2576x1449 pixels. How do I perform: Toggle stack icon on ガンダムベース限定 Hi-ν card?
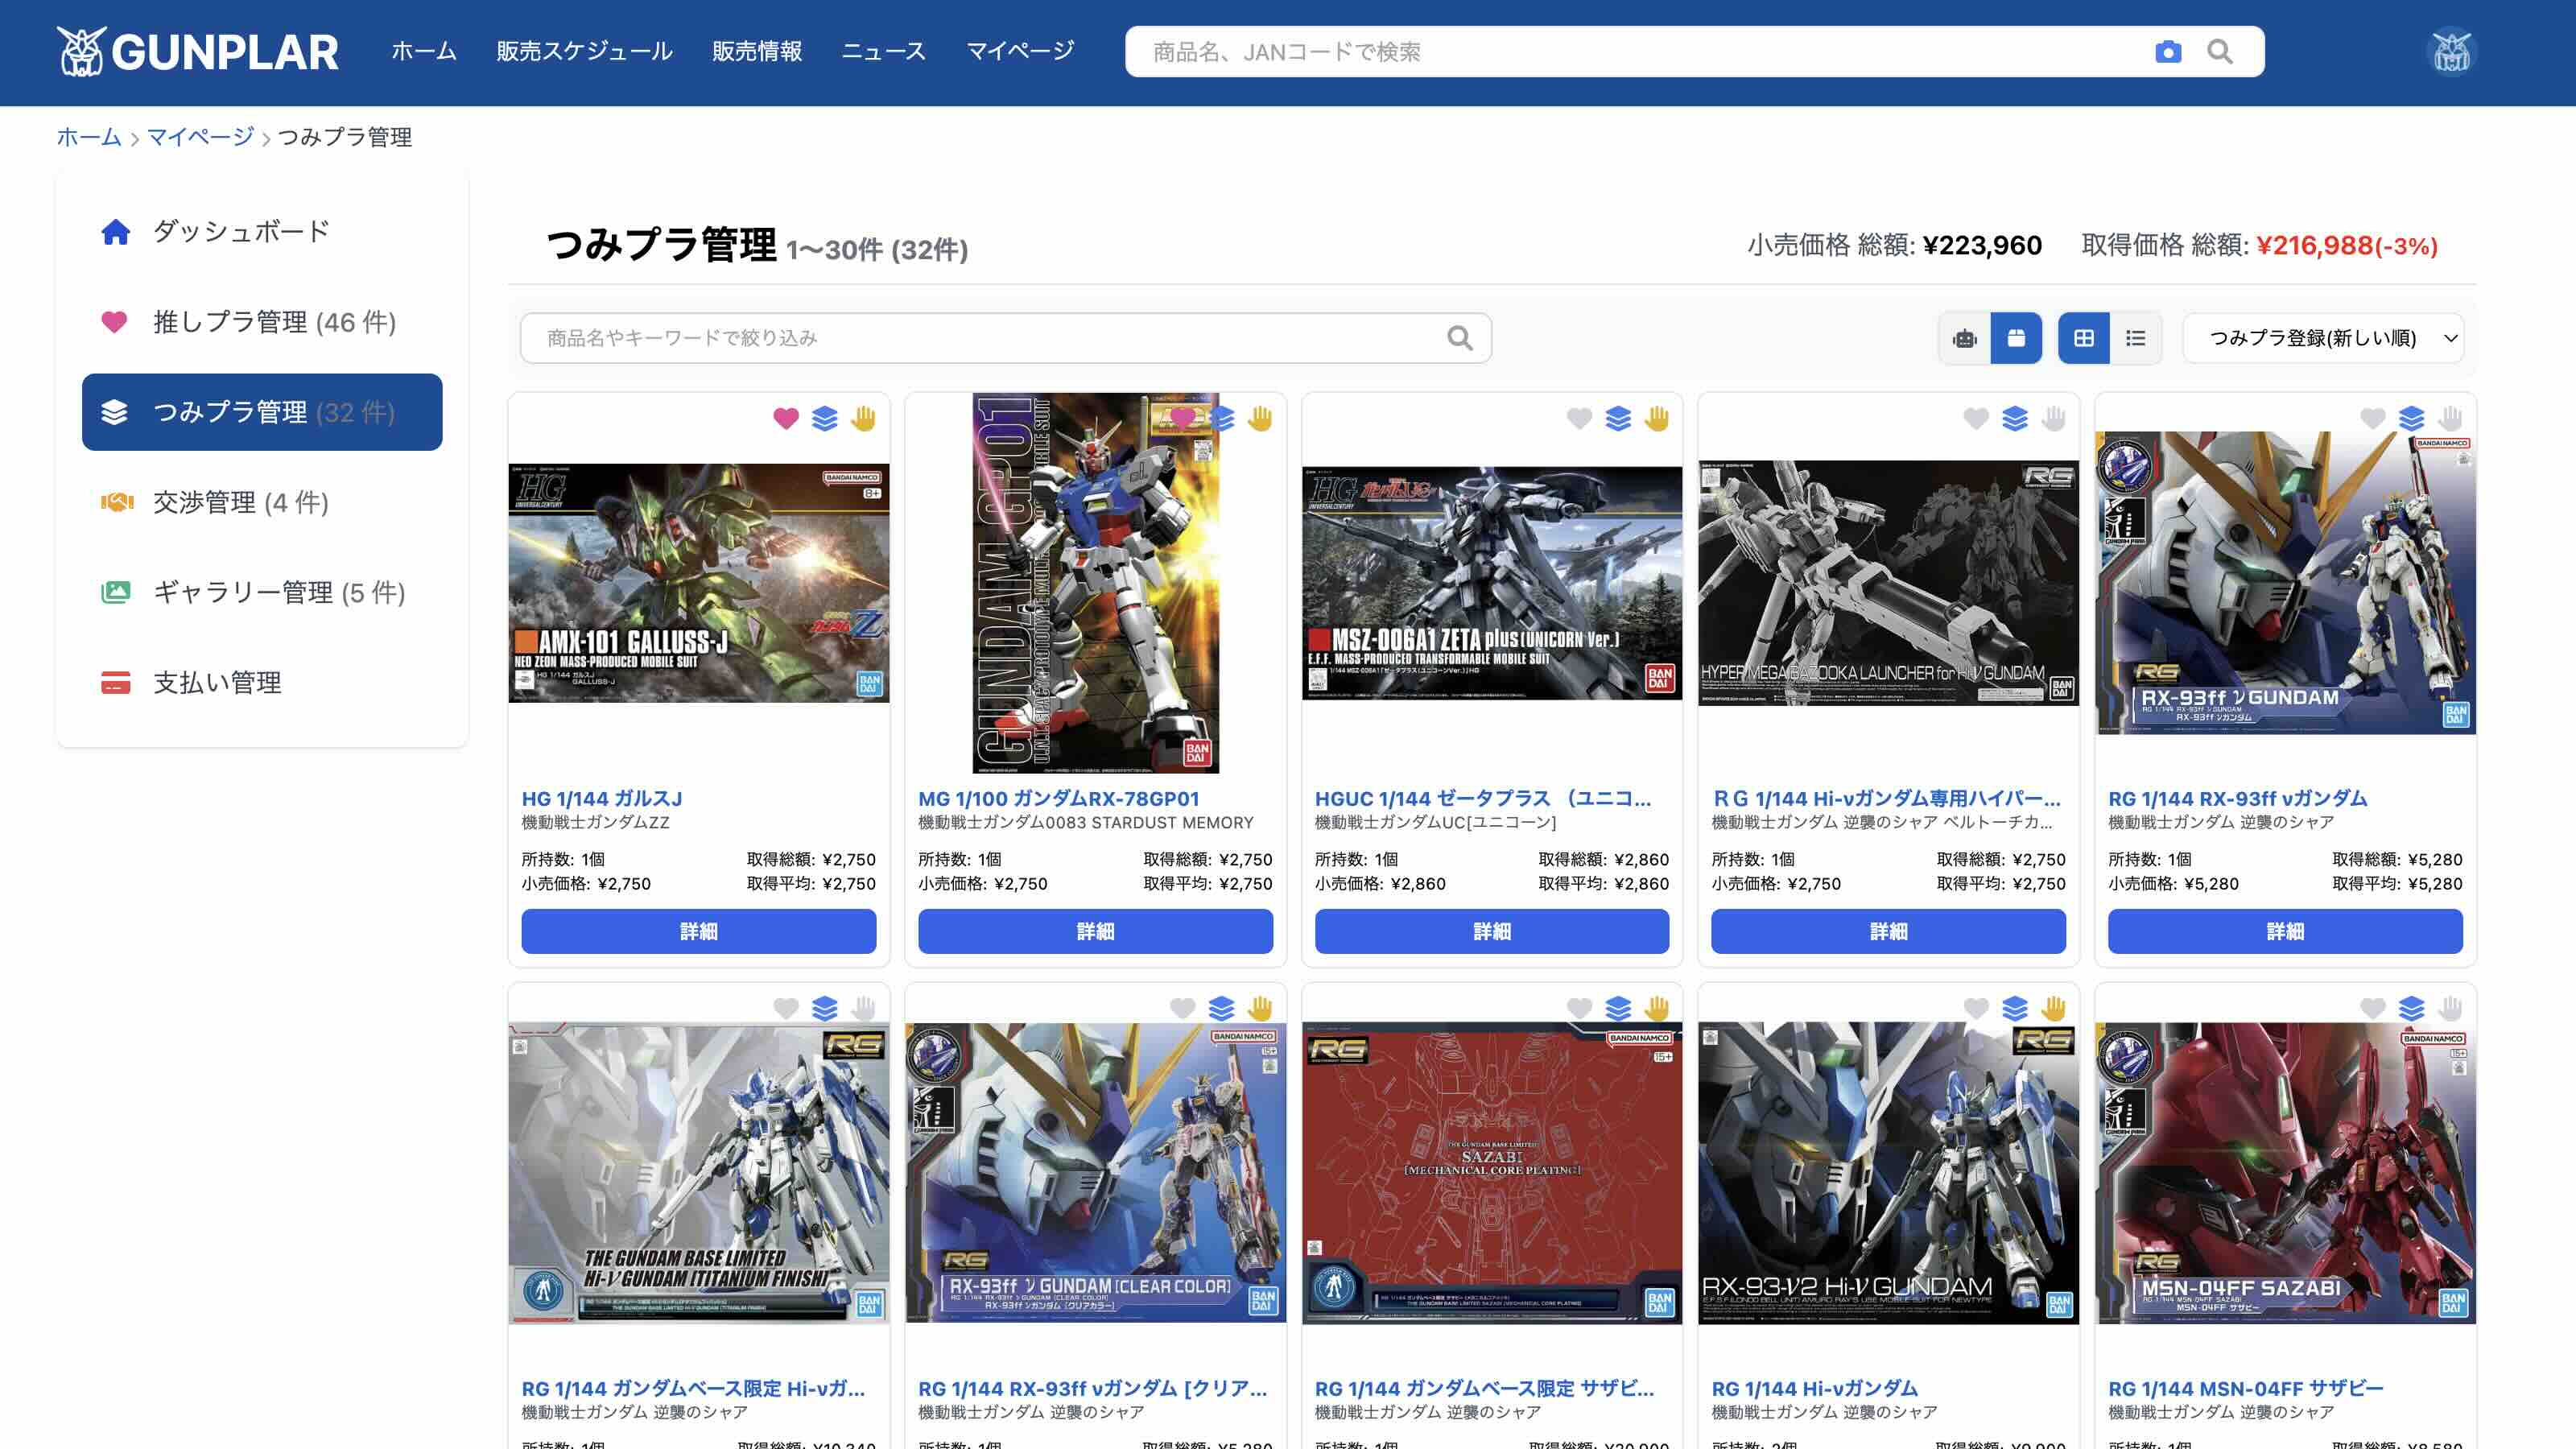(x=825, y=1008)
